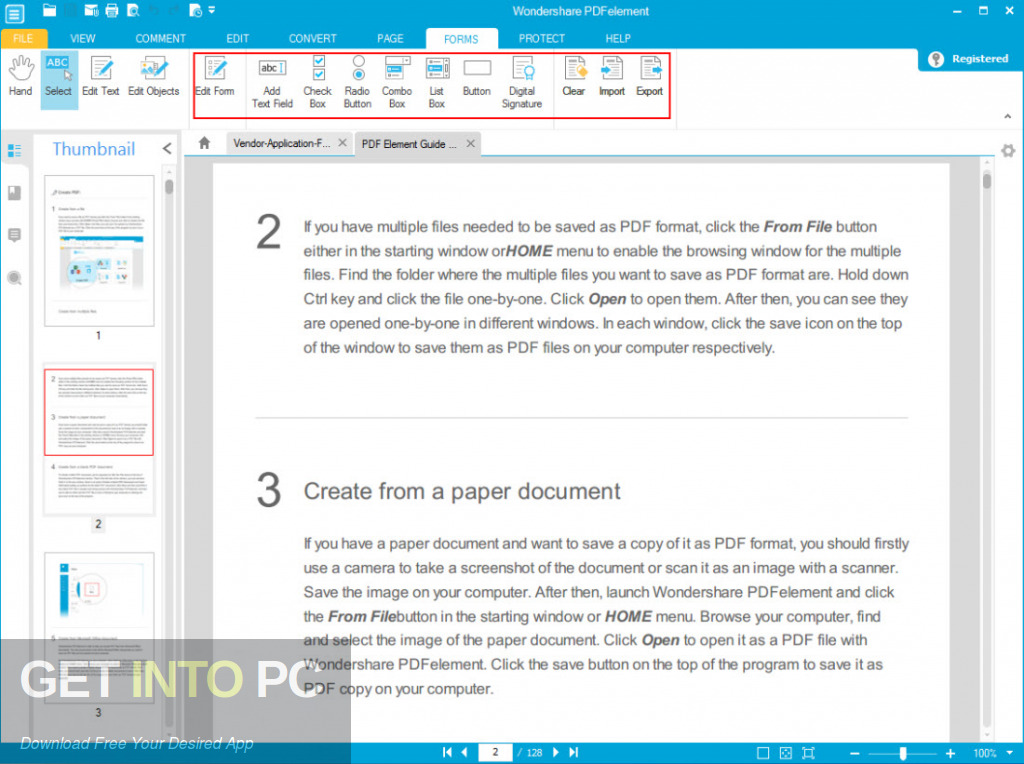The width and height of the screenshot is (1024, 764).
Task: Click the Registered button
Action: click(970, 59)
